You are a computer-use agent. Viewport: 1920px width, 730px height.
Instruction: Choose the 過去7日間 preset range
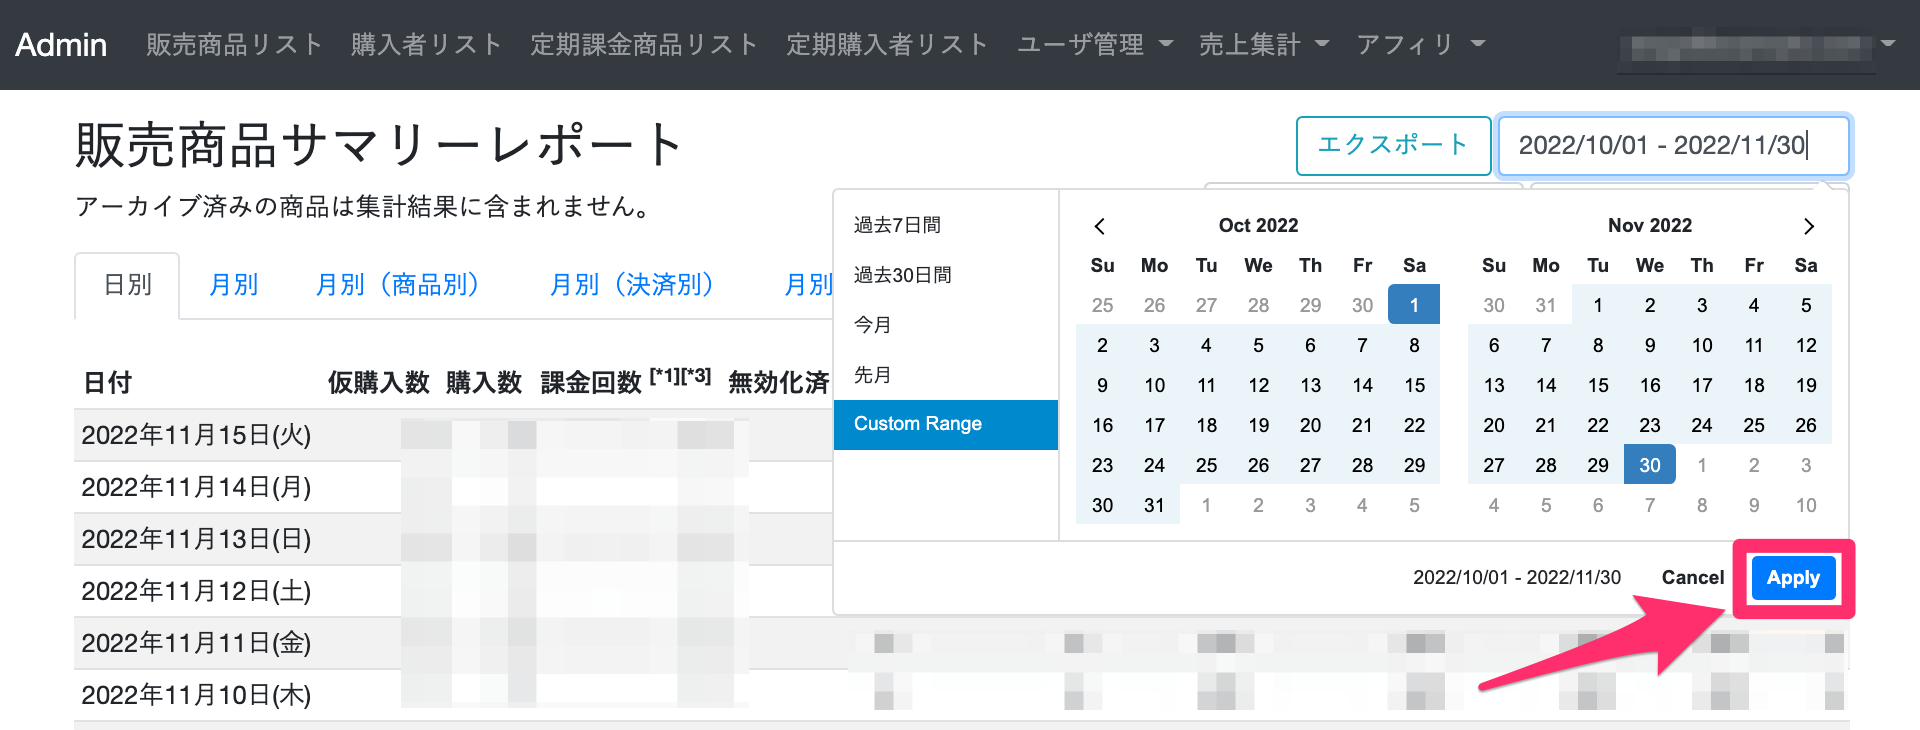click(x=897, y=226)
